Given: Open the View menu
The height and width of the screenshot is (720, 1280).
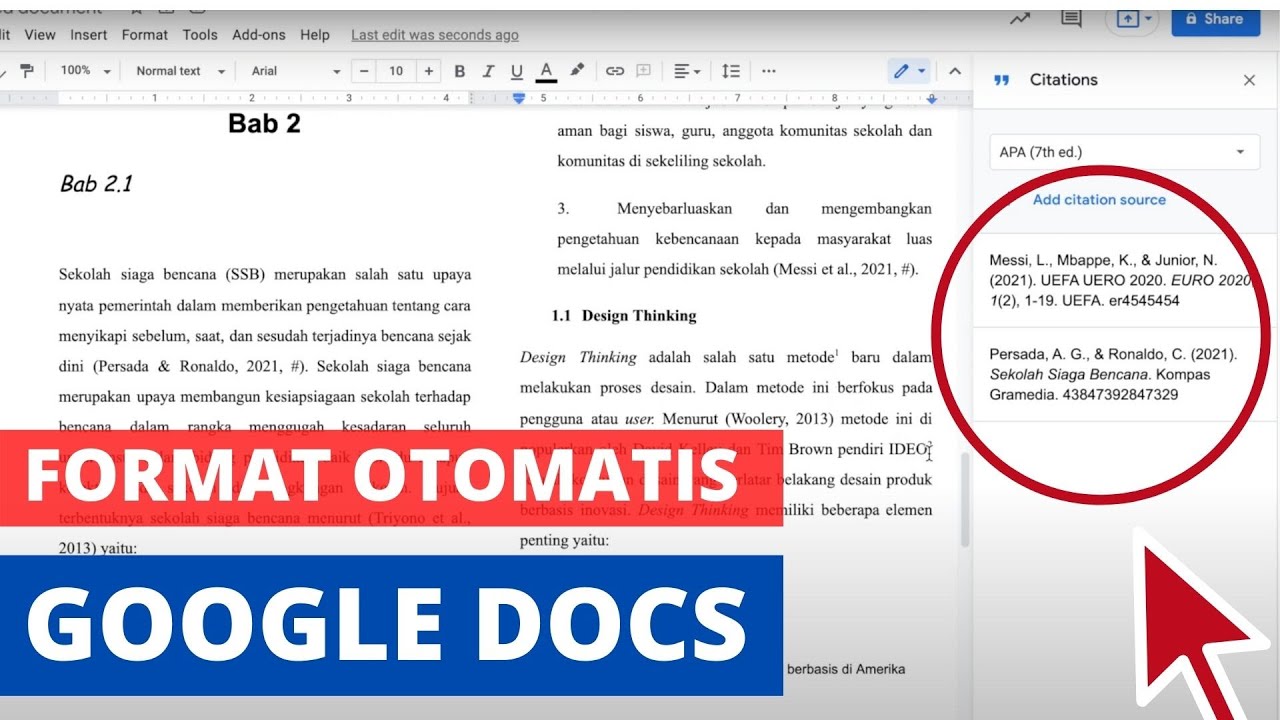Looking at the screenshot, I should (40, 35).
